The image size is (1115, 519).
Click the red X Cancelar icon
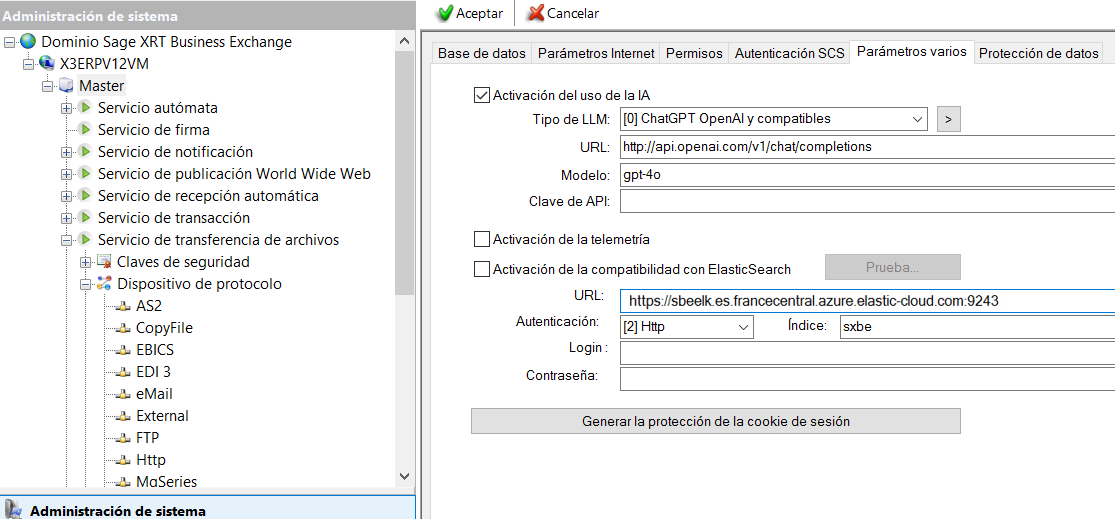click(535, 13)
